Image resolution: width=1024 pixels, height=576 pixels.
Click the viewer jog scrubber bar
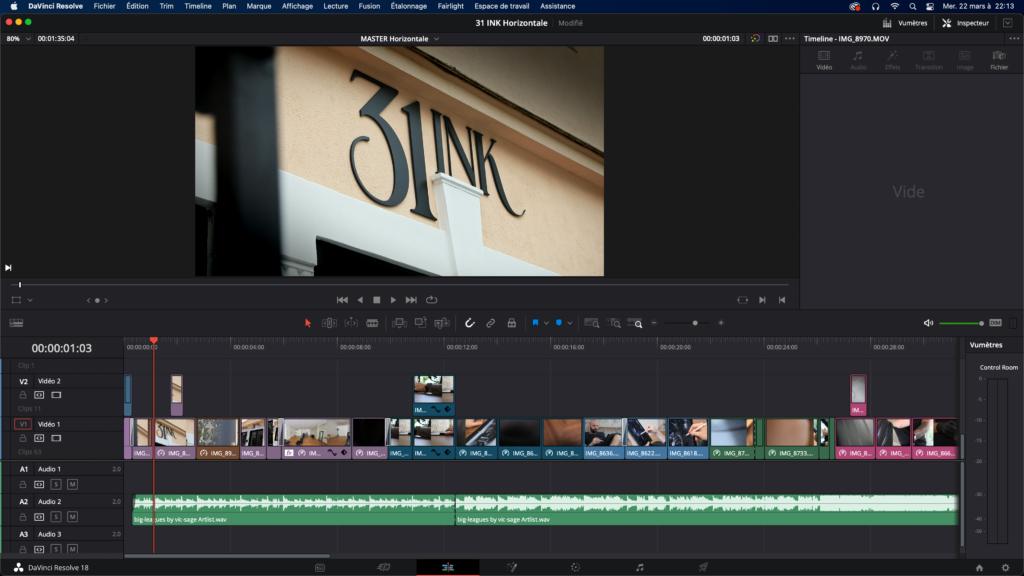click(400, 285)
